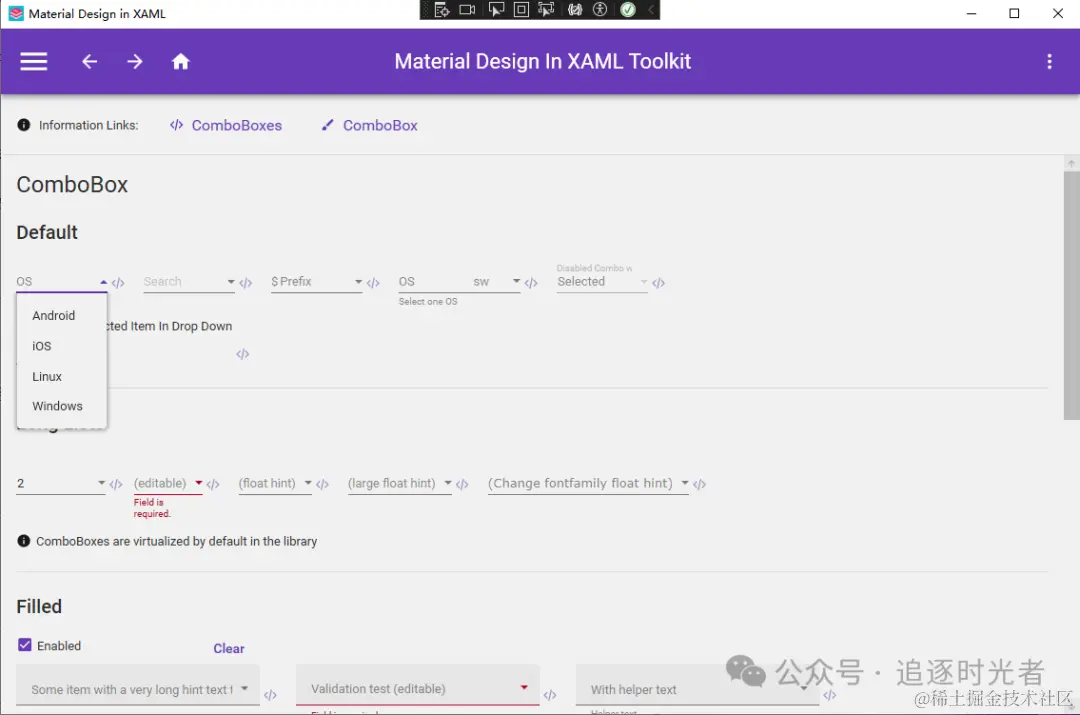View XAML code for OS combo box

pos(118,282)
